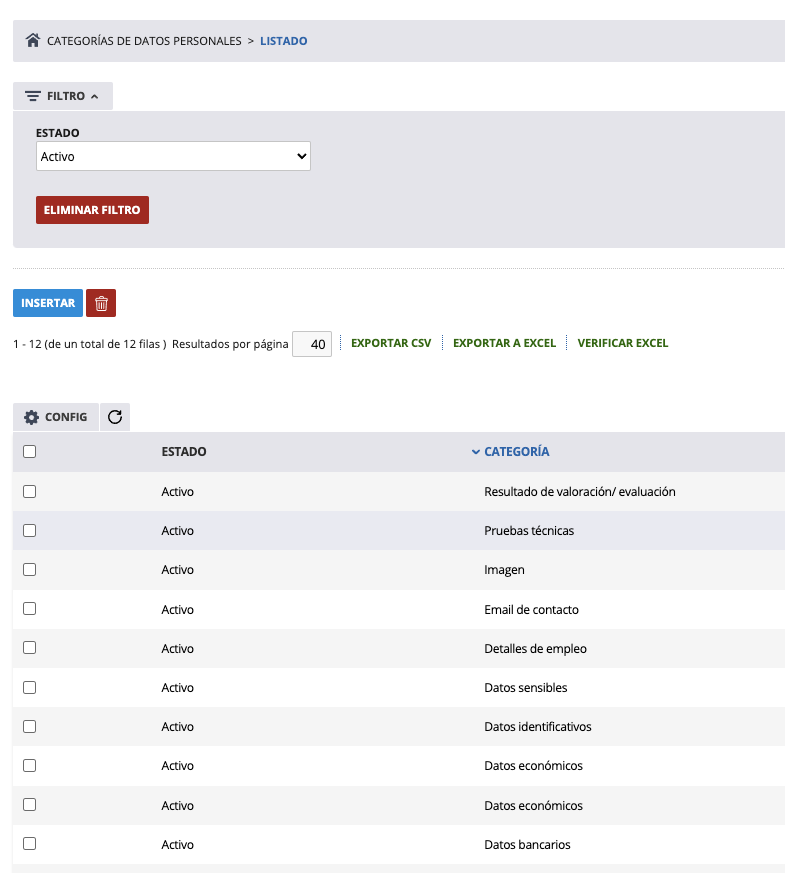
Task: Click Exportar a Excel link
Action: (504, 343)
